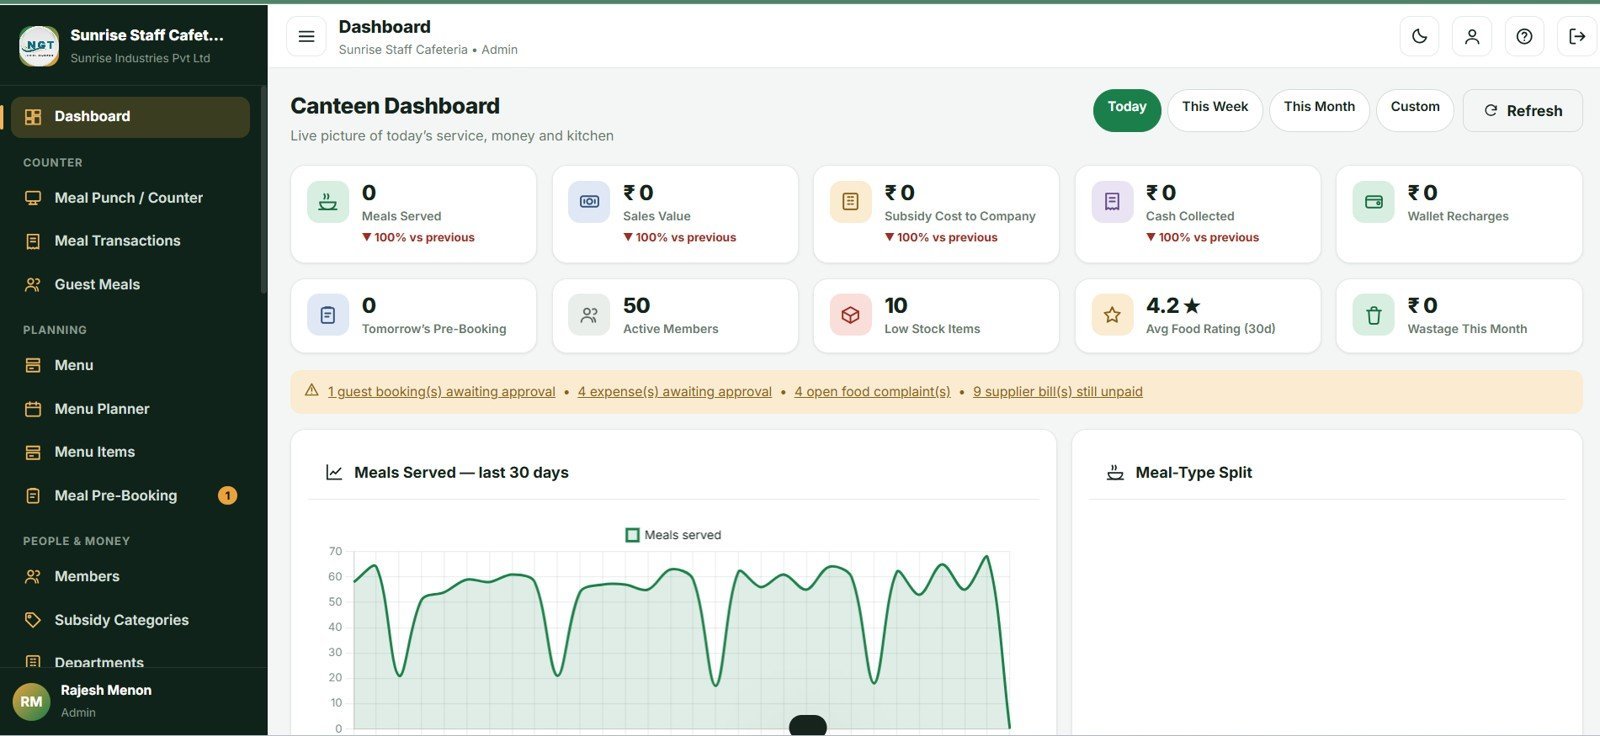View guest booking(s) awaiting approval link
This screenshot has width=1600, height=736.
441,392
